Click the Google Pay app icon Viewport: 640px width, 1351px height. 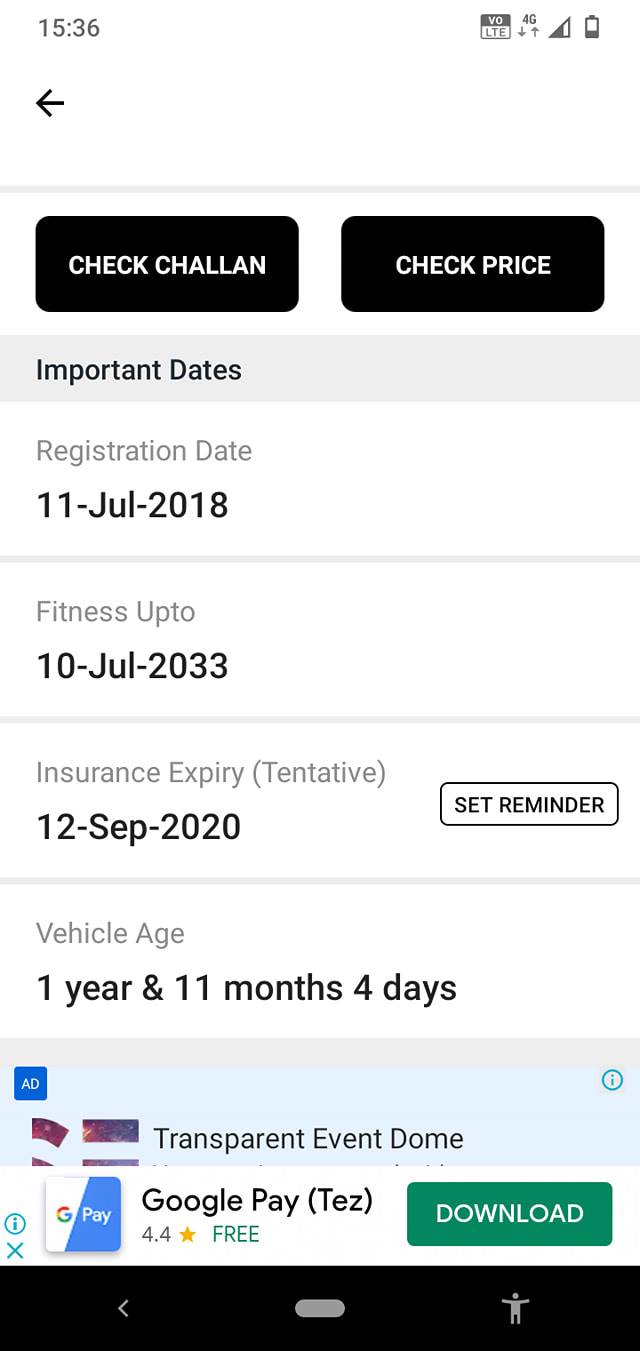point(83,1214)
